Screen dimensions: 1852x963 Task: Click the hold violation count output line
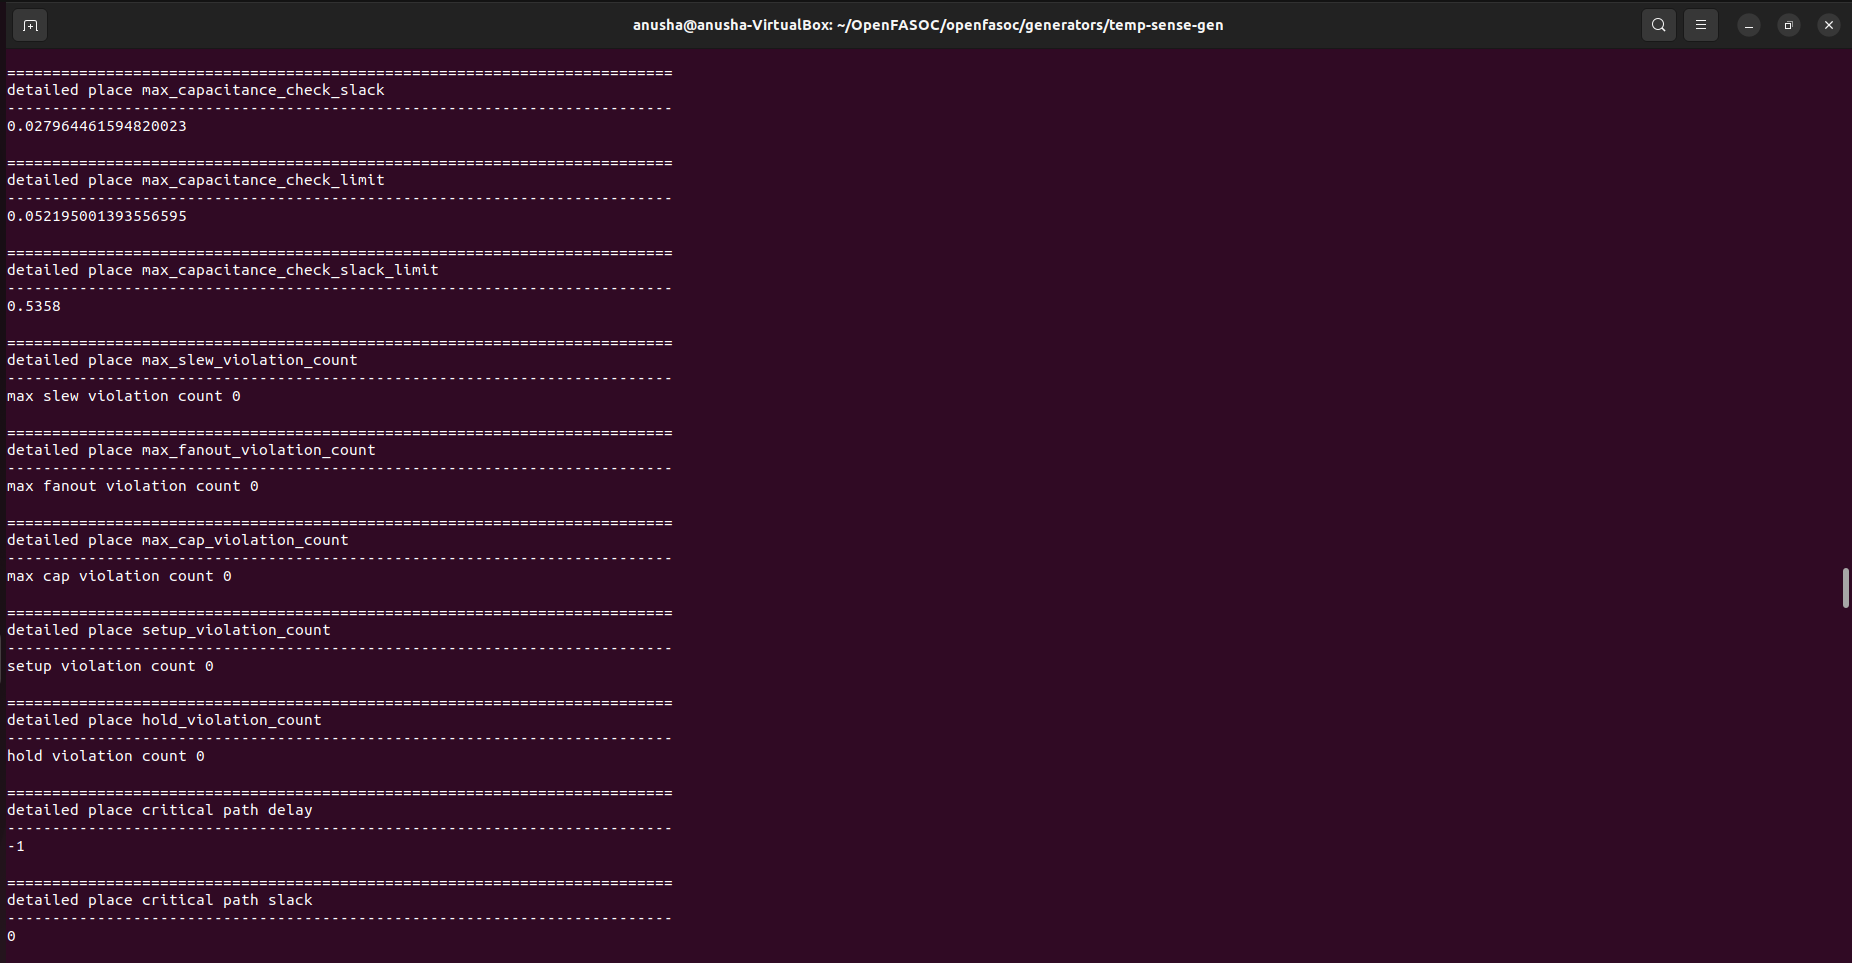tap(105, 755)
